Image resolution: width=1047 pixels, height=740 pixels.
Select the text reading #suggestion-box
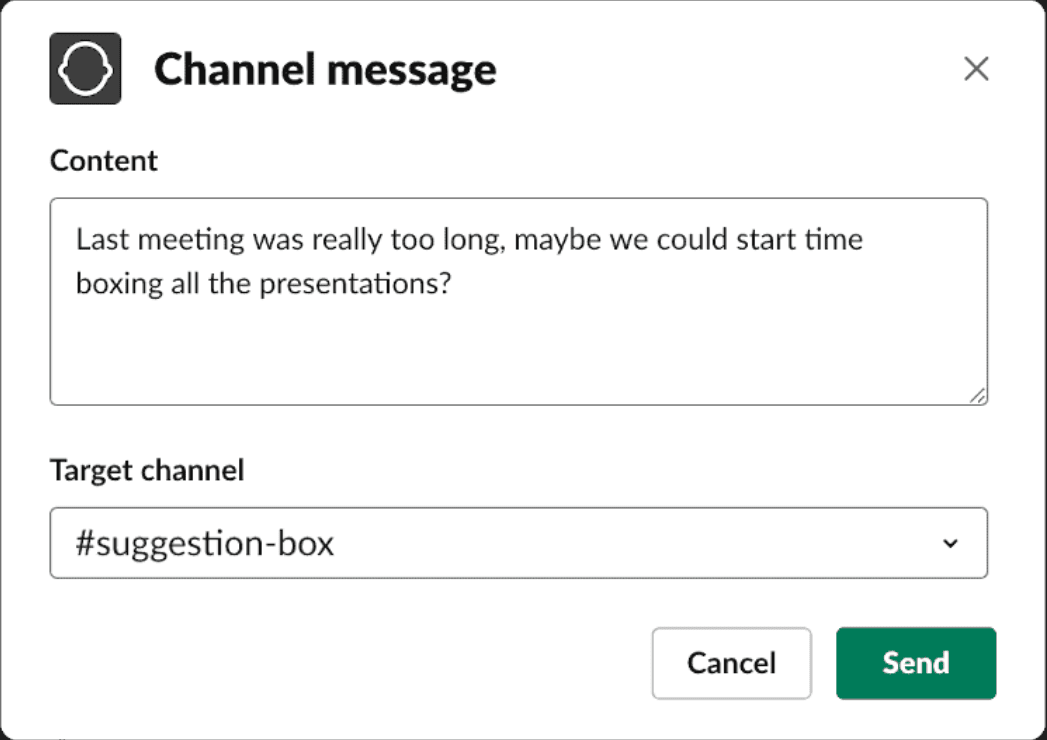[x=200, y=542]
